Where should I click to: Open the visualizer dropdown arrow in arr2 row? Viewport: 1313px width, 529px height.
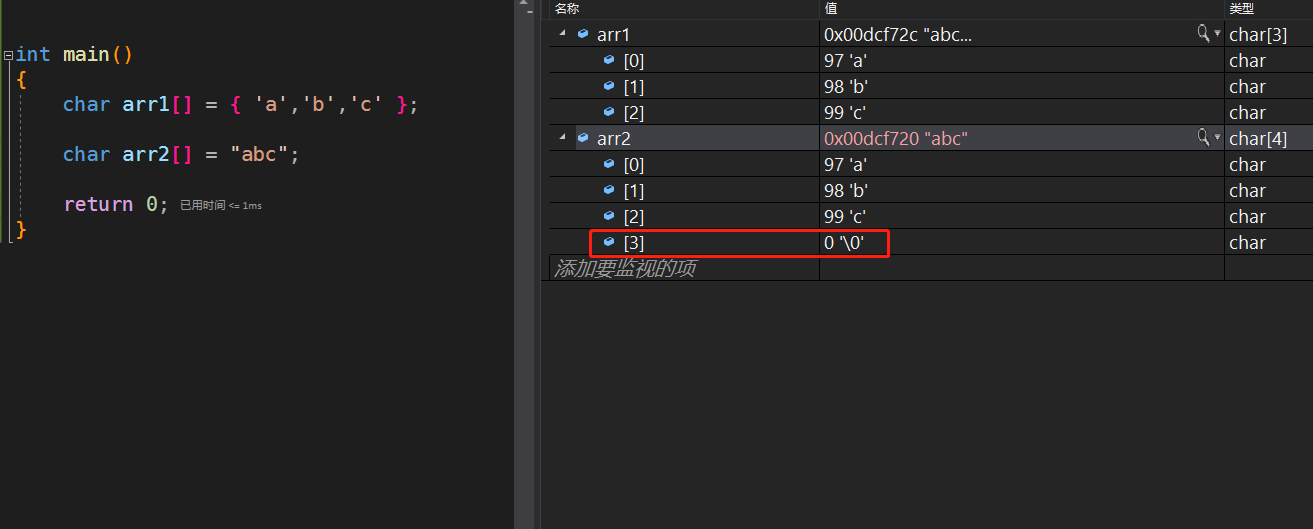(1217, 138)
